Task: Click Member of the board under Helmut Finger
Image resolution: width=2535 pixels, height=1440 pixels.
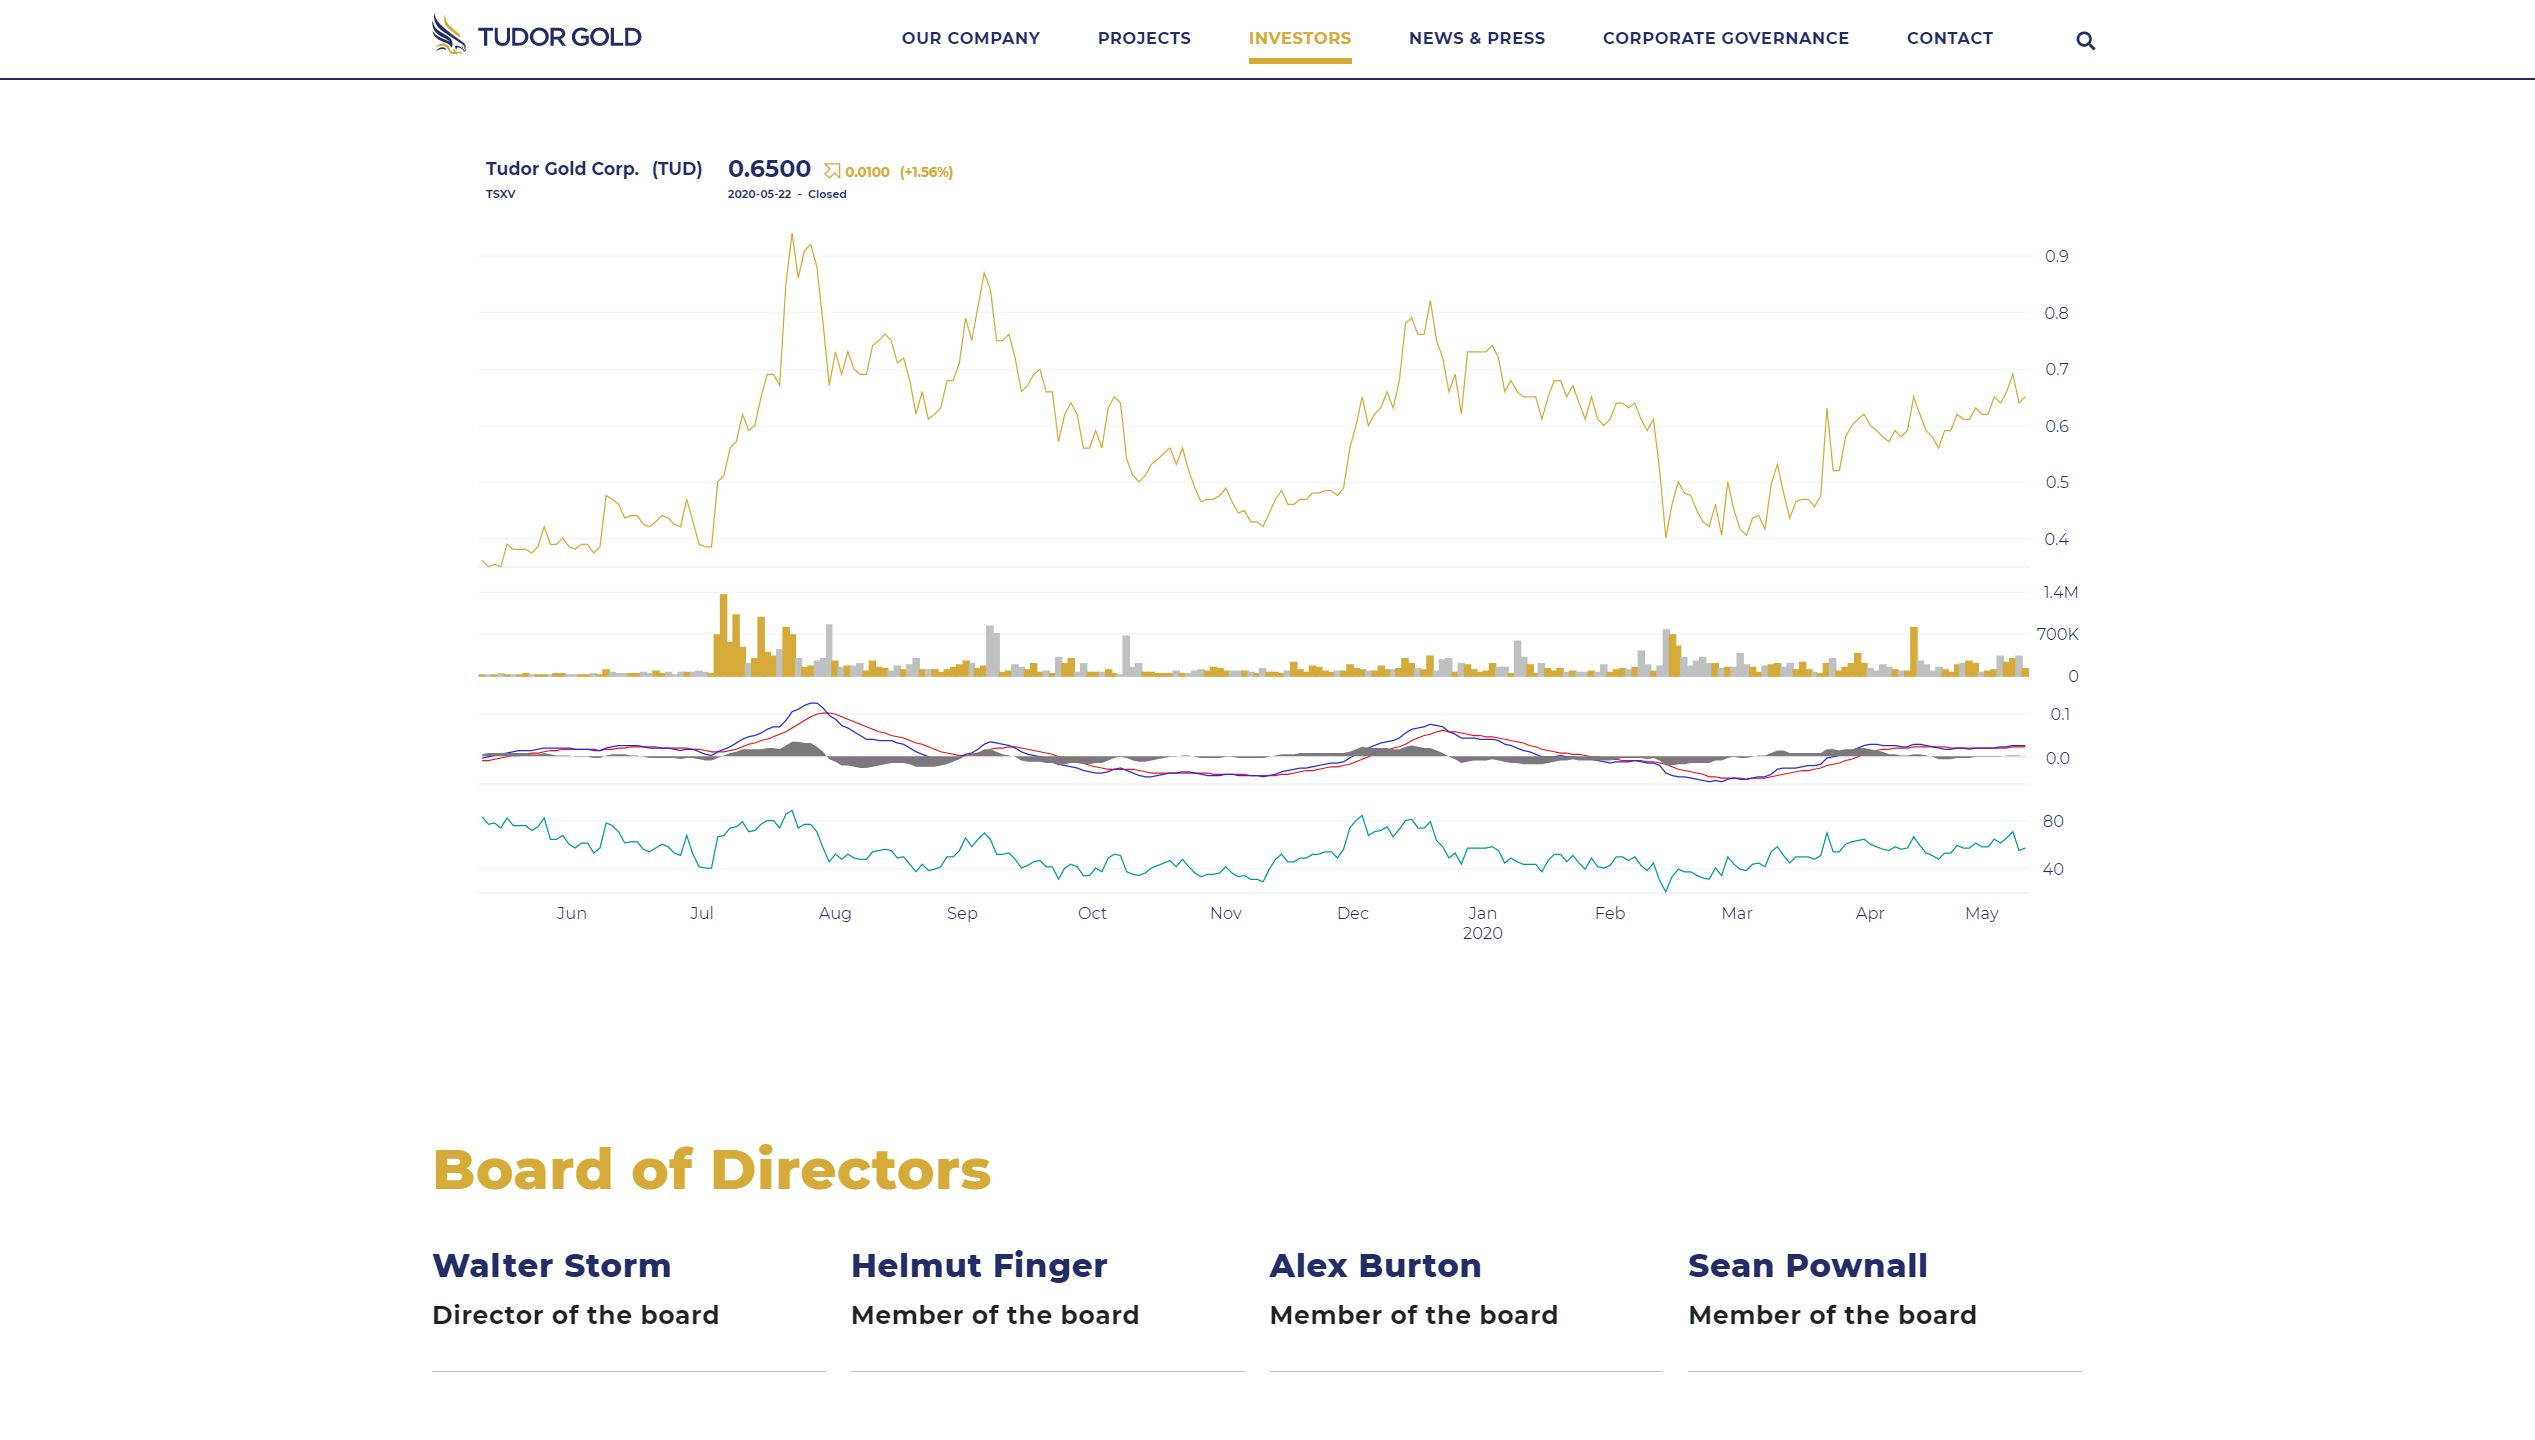Action: click(995, 1315)
